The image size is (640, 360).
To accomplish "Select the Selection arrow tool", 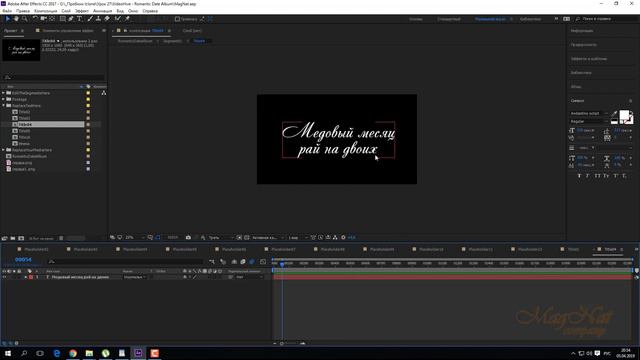I will click(x=7, y=19).
